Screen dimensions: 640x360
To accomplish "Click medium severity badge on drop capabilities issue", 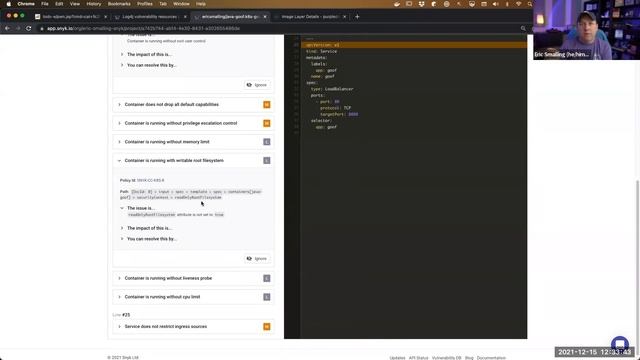I will coord(267,105).
